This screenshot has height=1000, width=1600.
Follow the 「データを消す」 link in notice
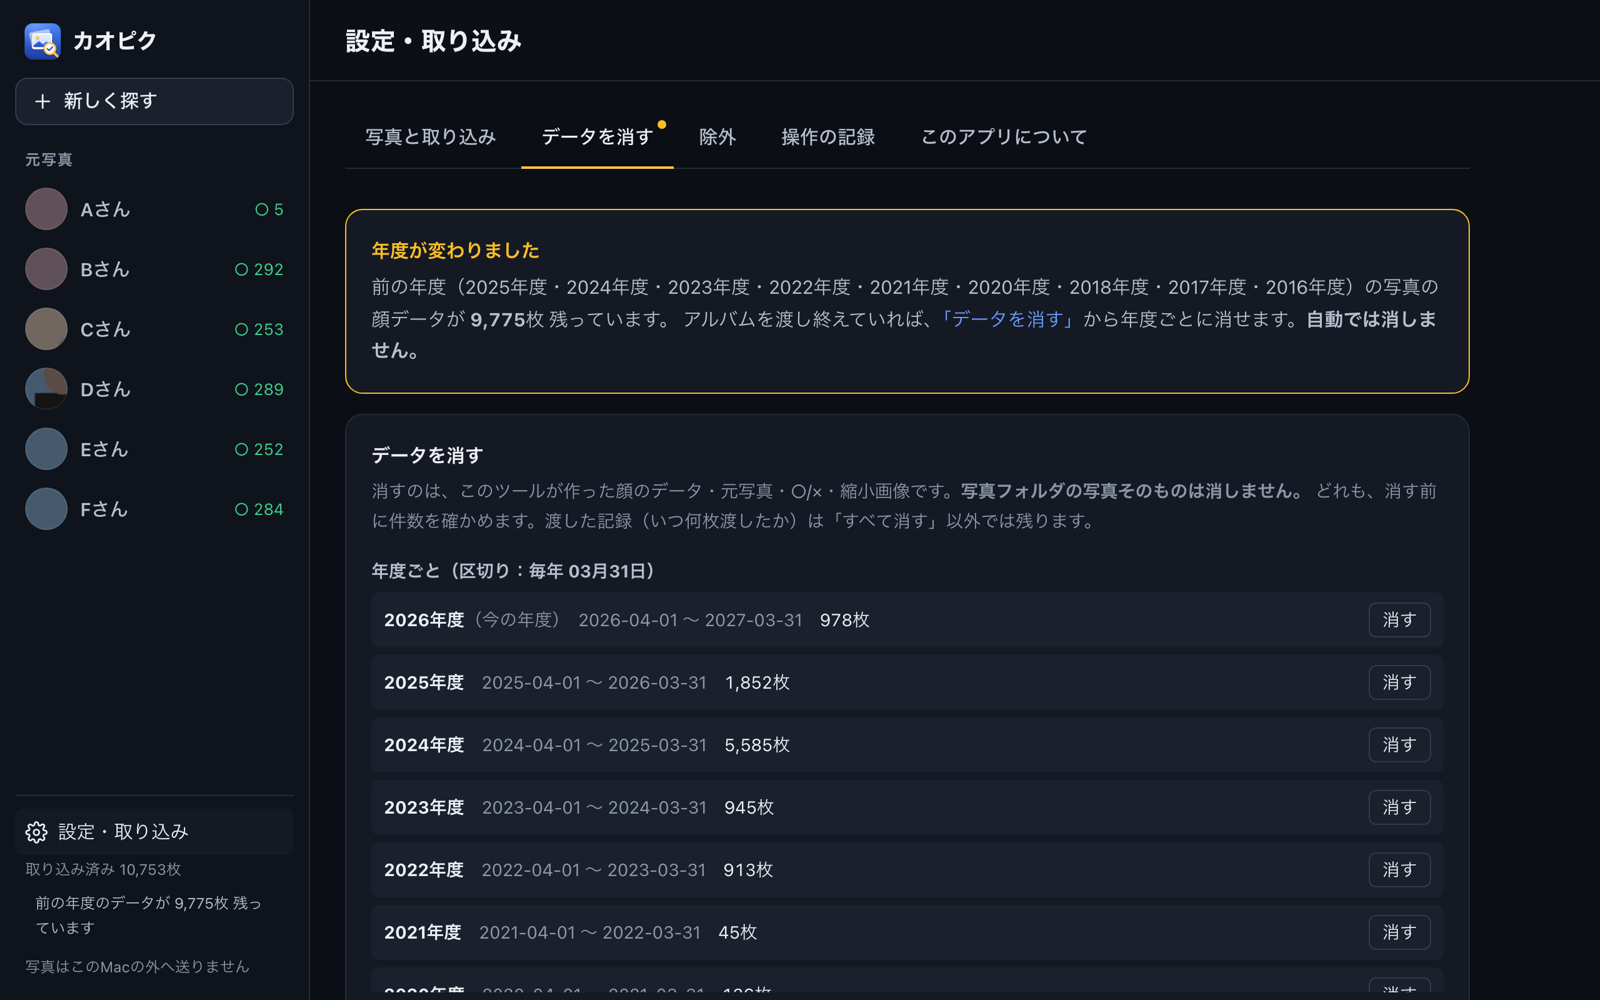point(1008,319)
